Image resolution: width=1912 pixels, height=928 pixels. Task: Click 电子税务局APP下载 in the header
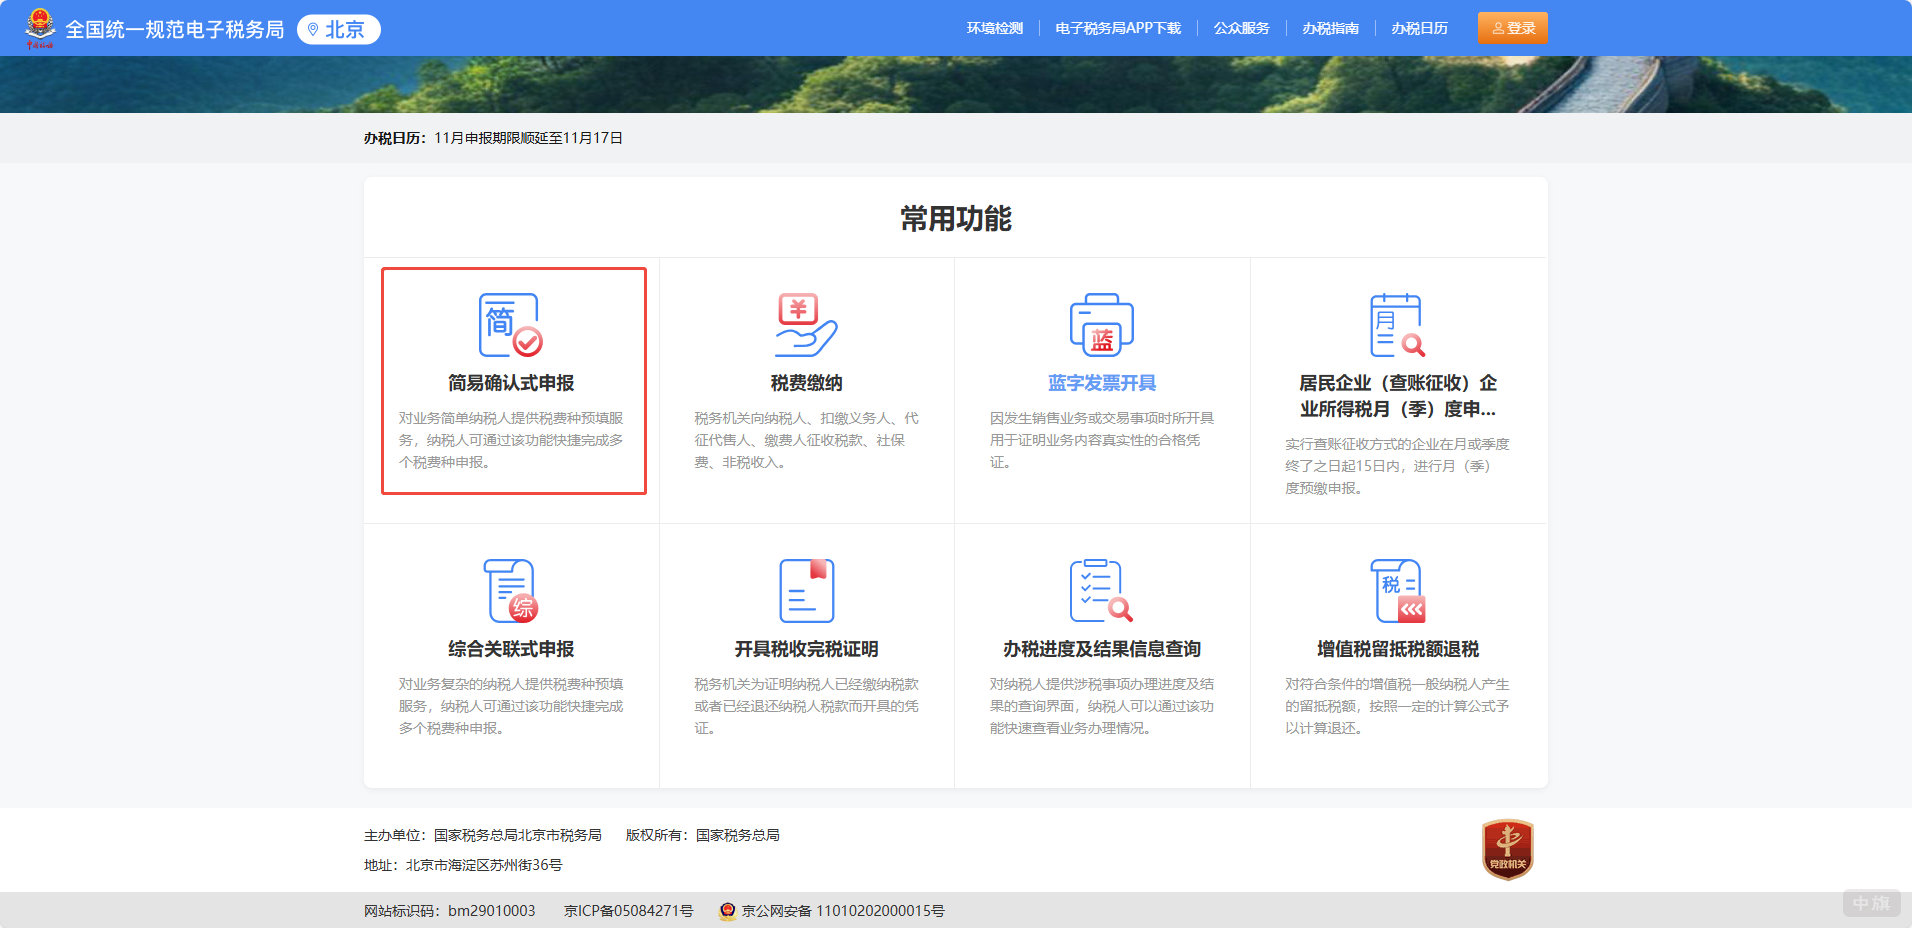(1118, 28)
